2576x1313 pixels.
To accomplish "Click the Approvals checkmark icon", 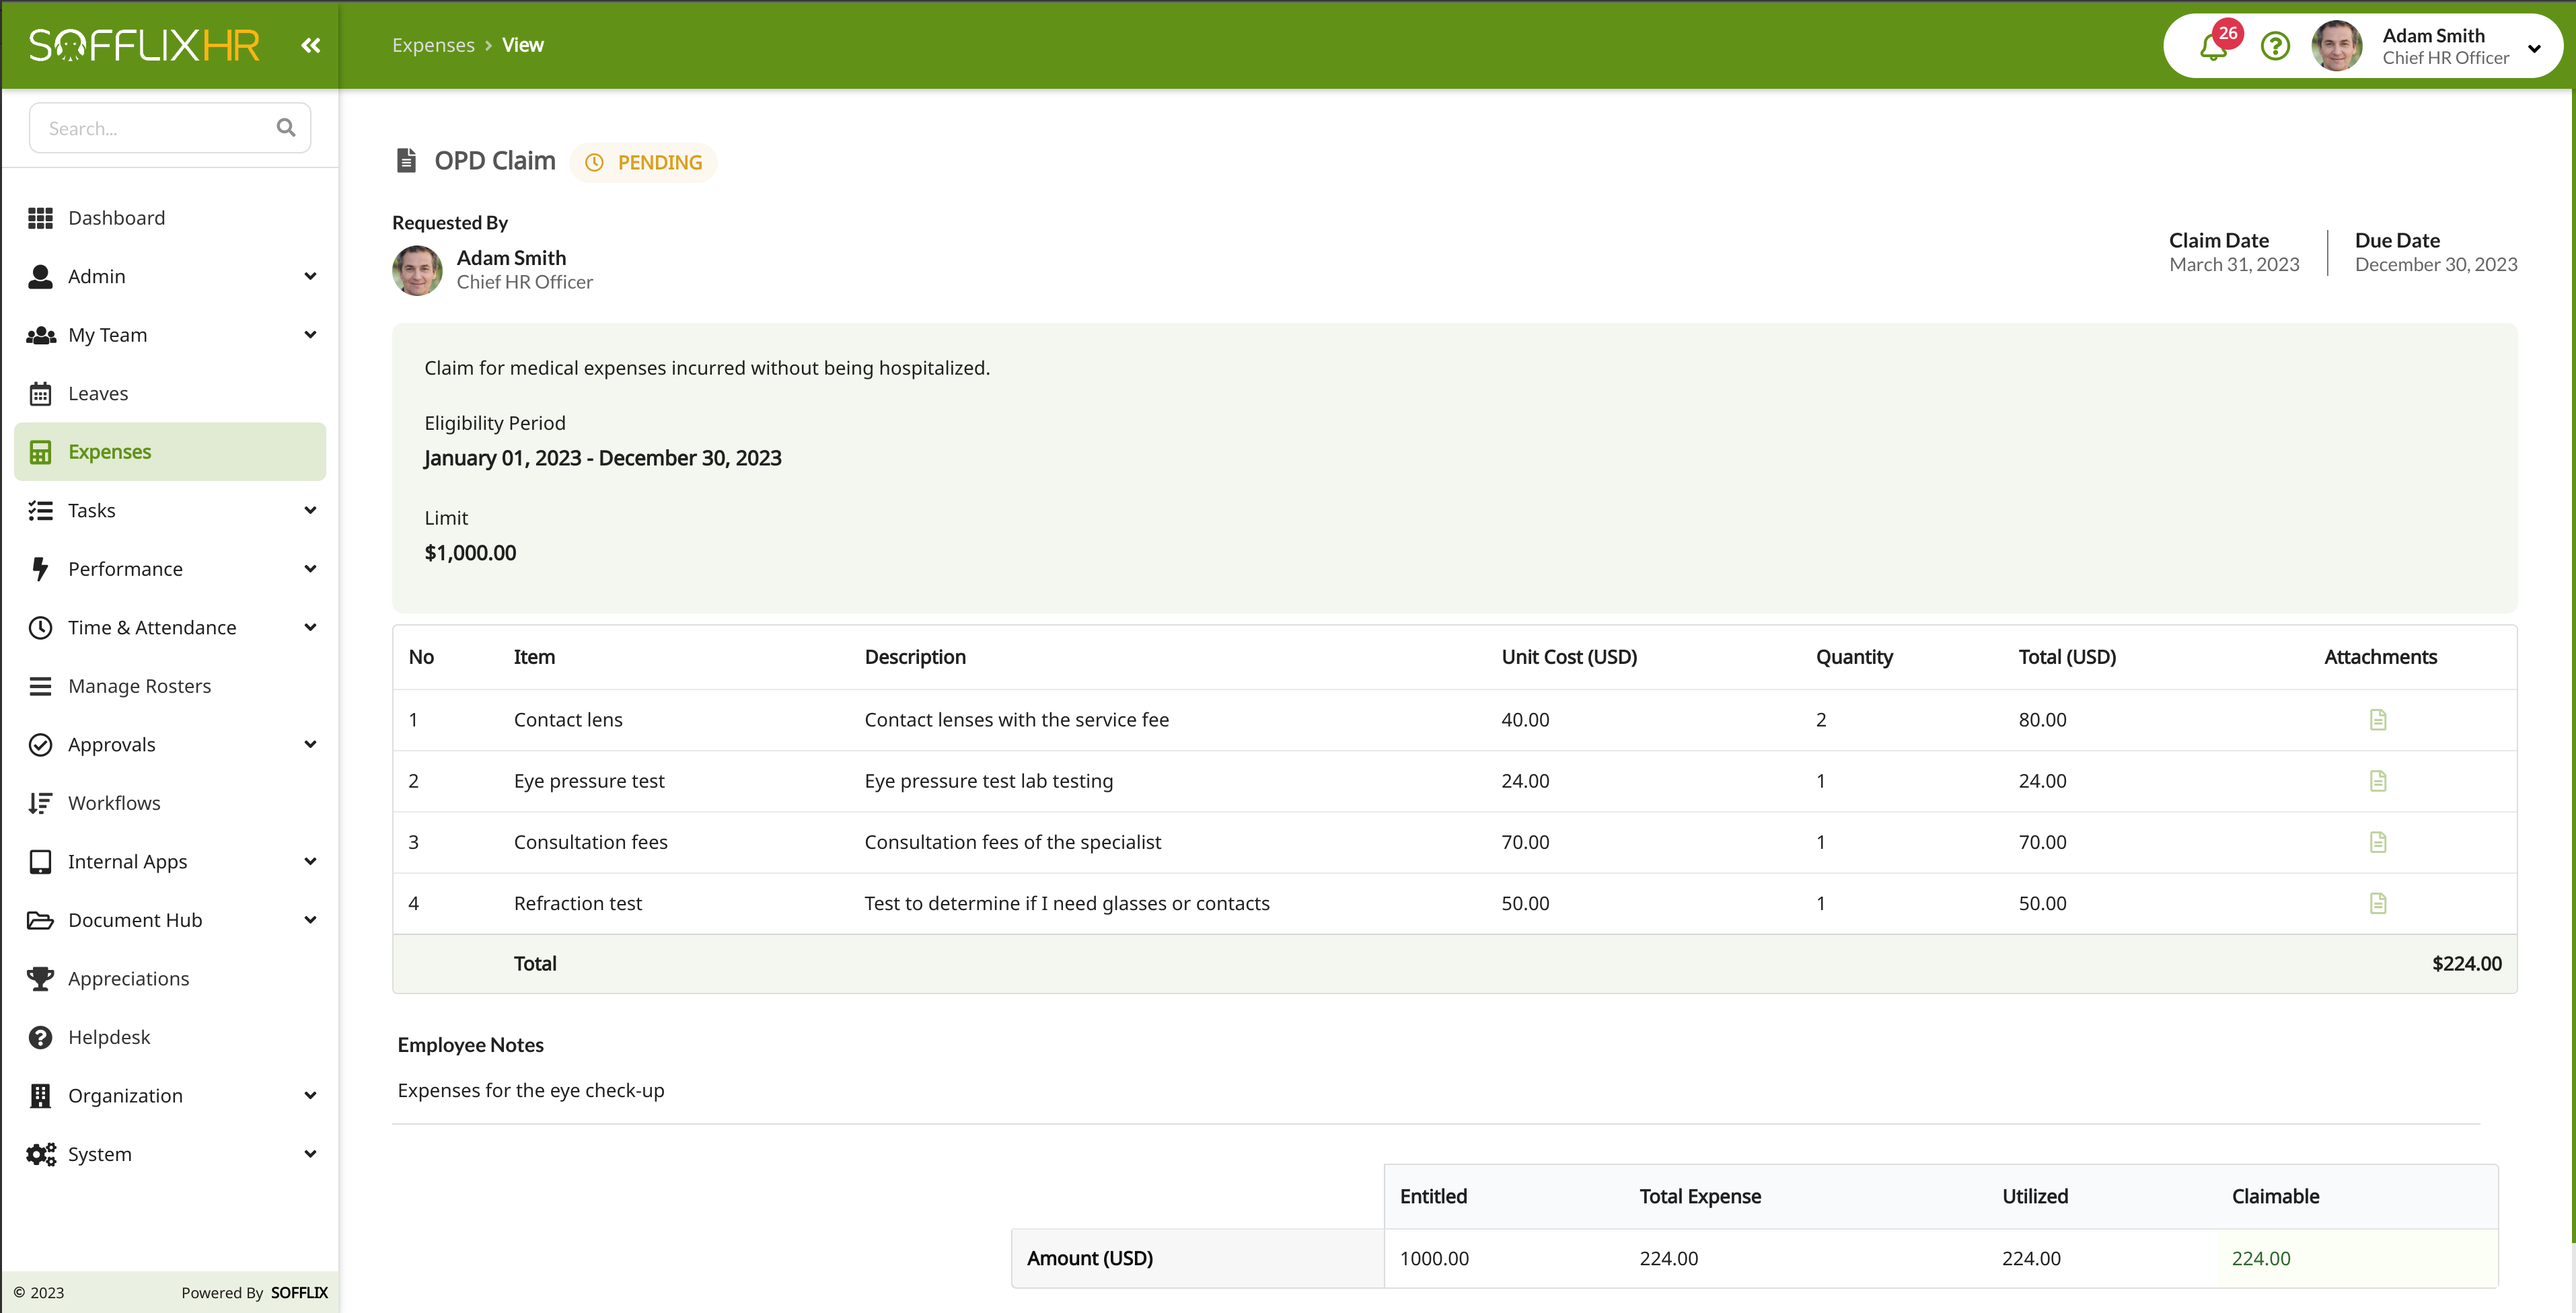I will [x=40, y=744].
